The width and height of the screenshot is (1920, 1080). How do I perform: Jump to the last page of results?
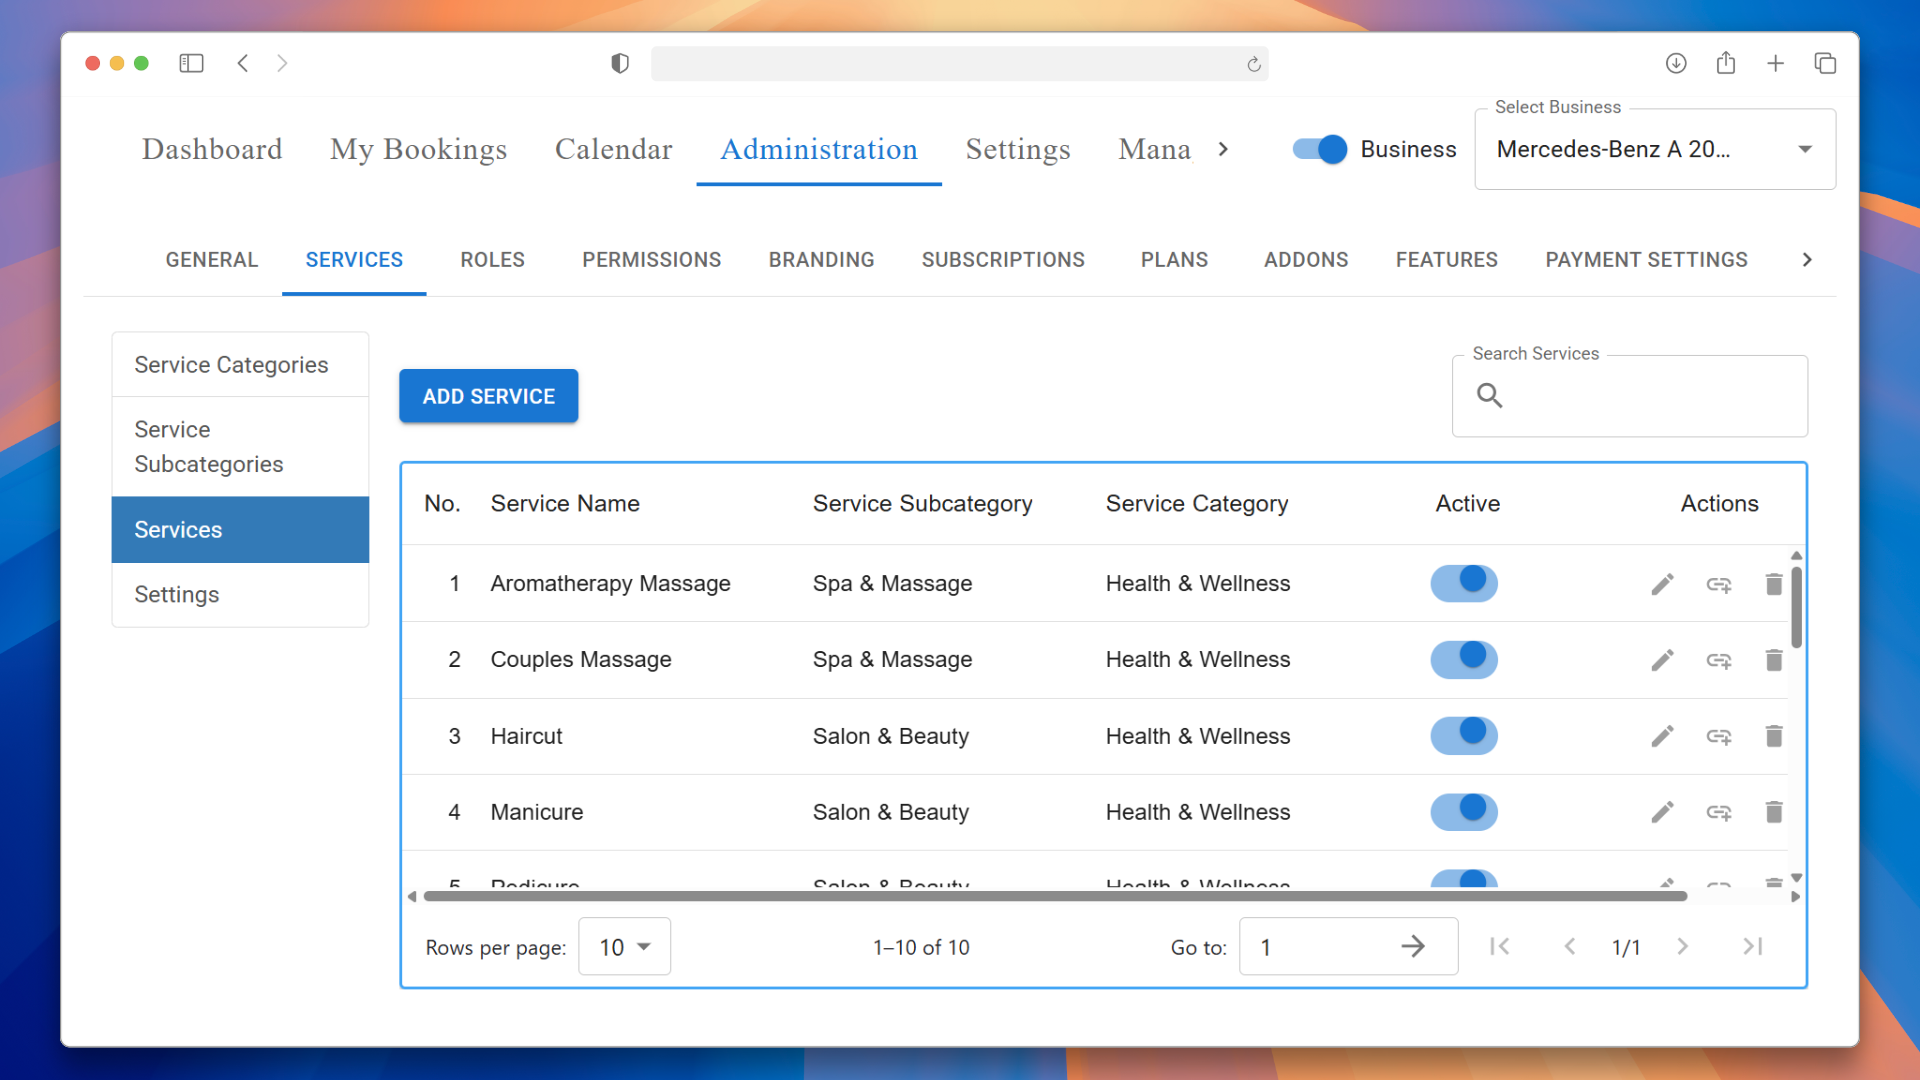(1752, 947)
